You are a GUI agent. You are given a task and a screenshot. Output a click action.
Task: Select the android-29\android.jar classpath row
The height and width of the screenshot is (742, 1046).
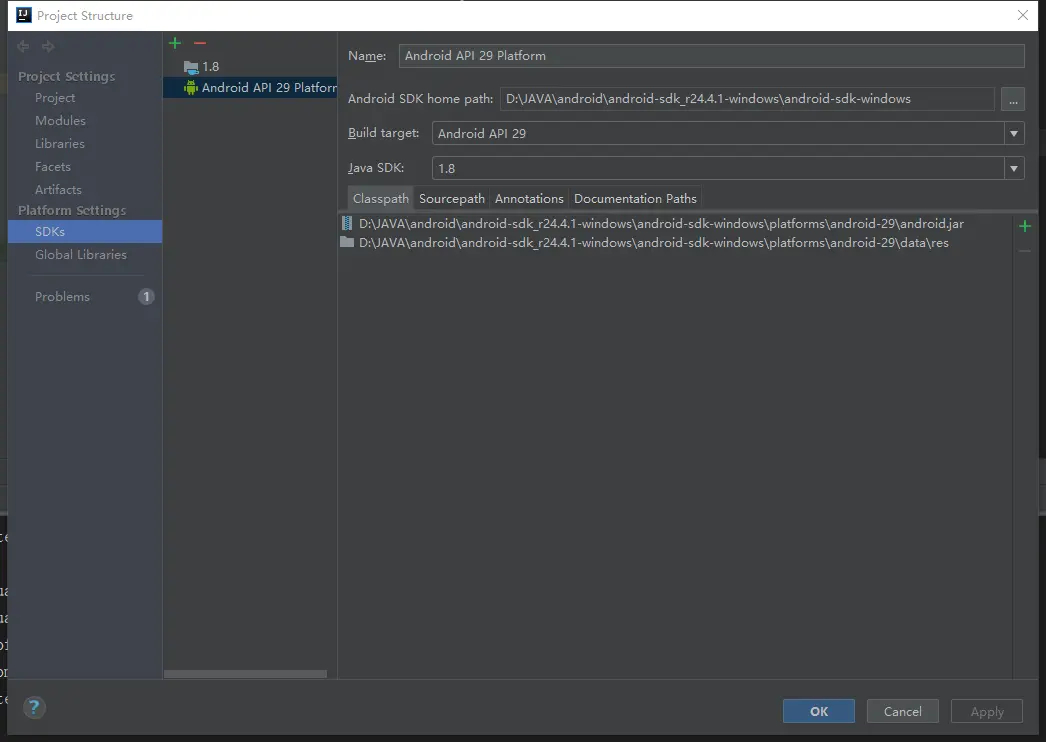[675, 224]
